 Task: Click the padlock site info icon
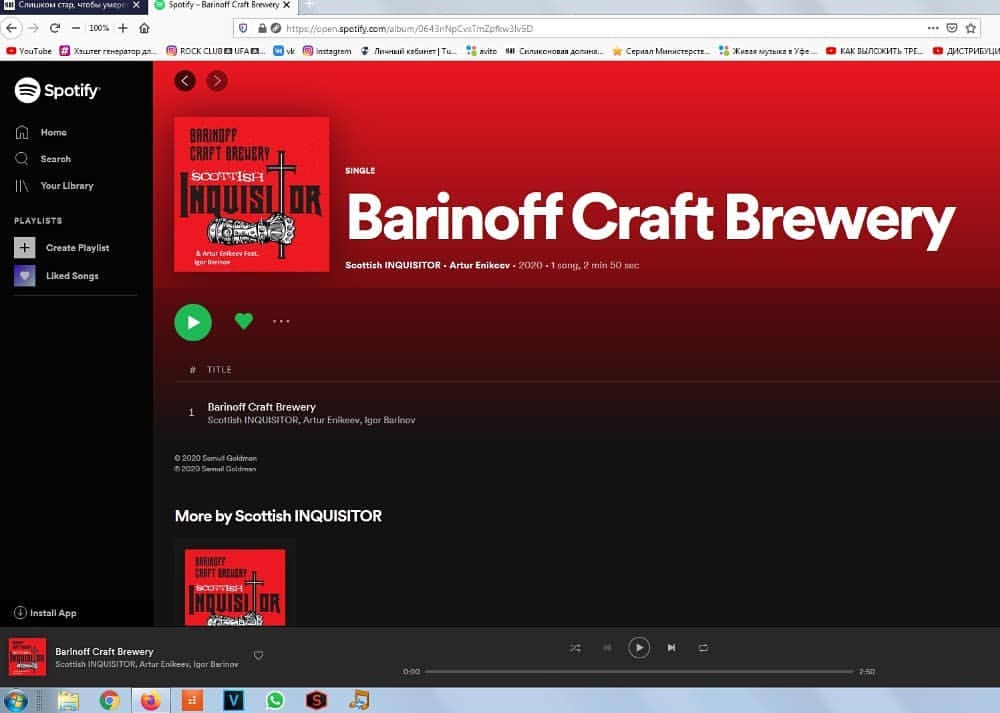(262, 28)
